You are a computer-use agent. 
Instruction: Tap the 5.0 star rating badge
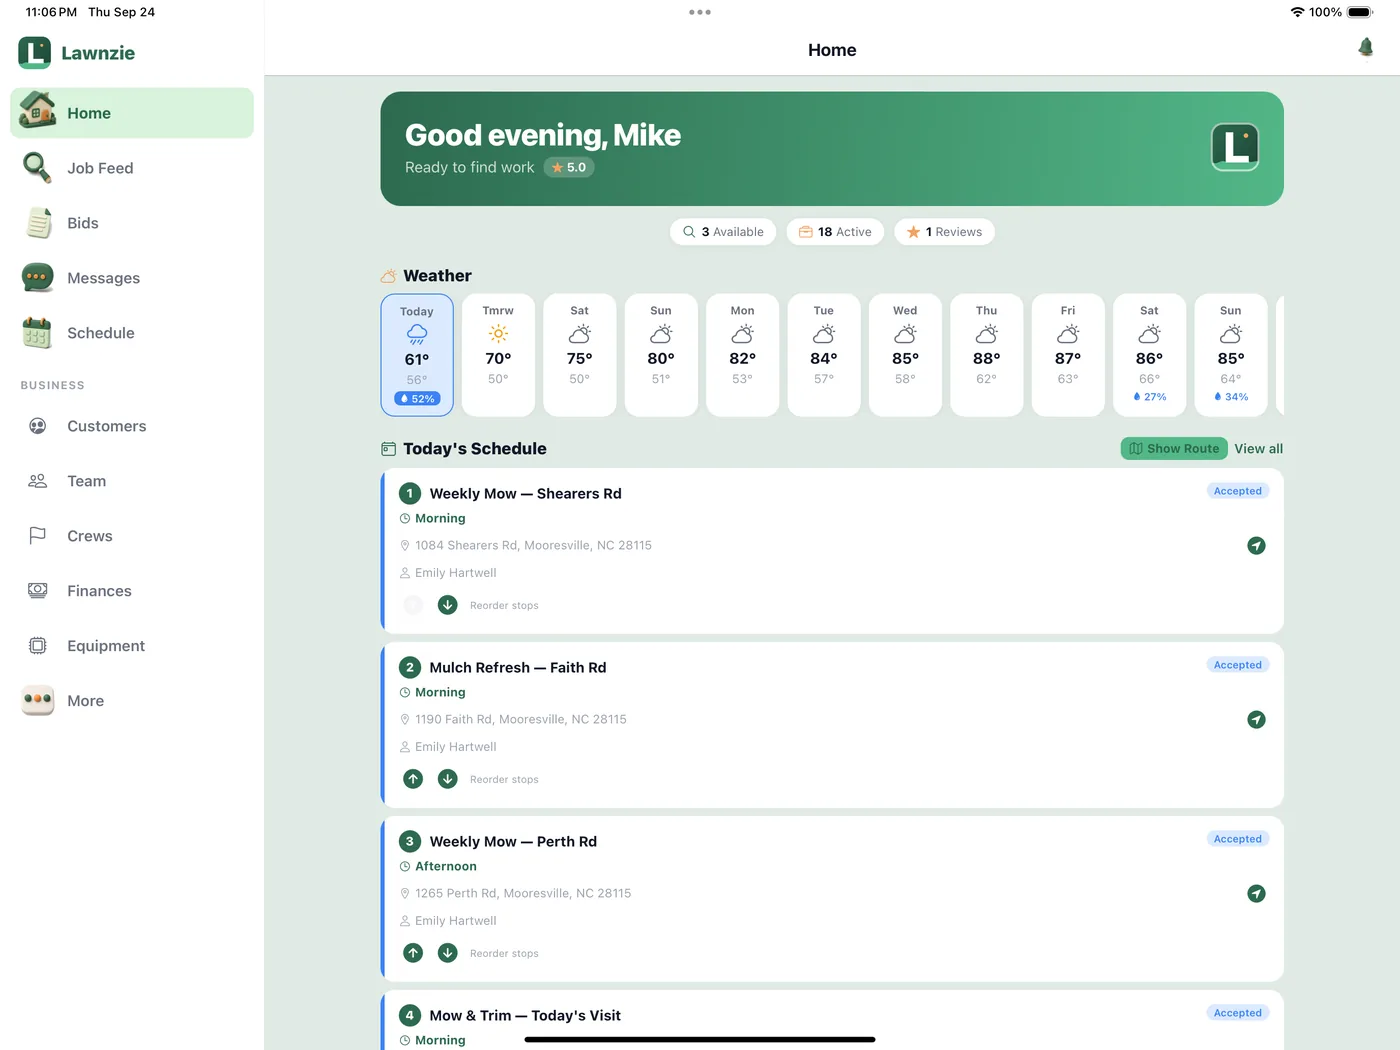569,167
